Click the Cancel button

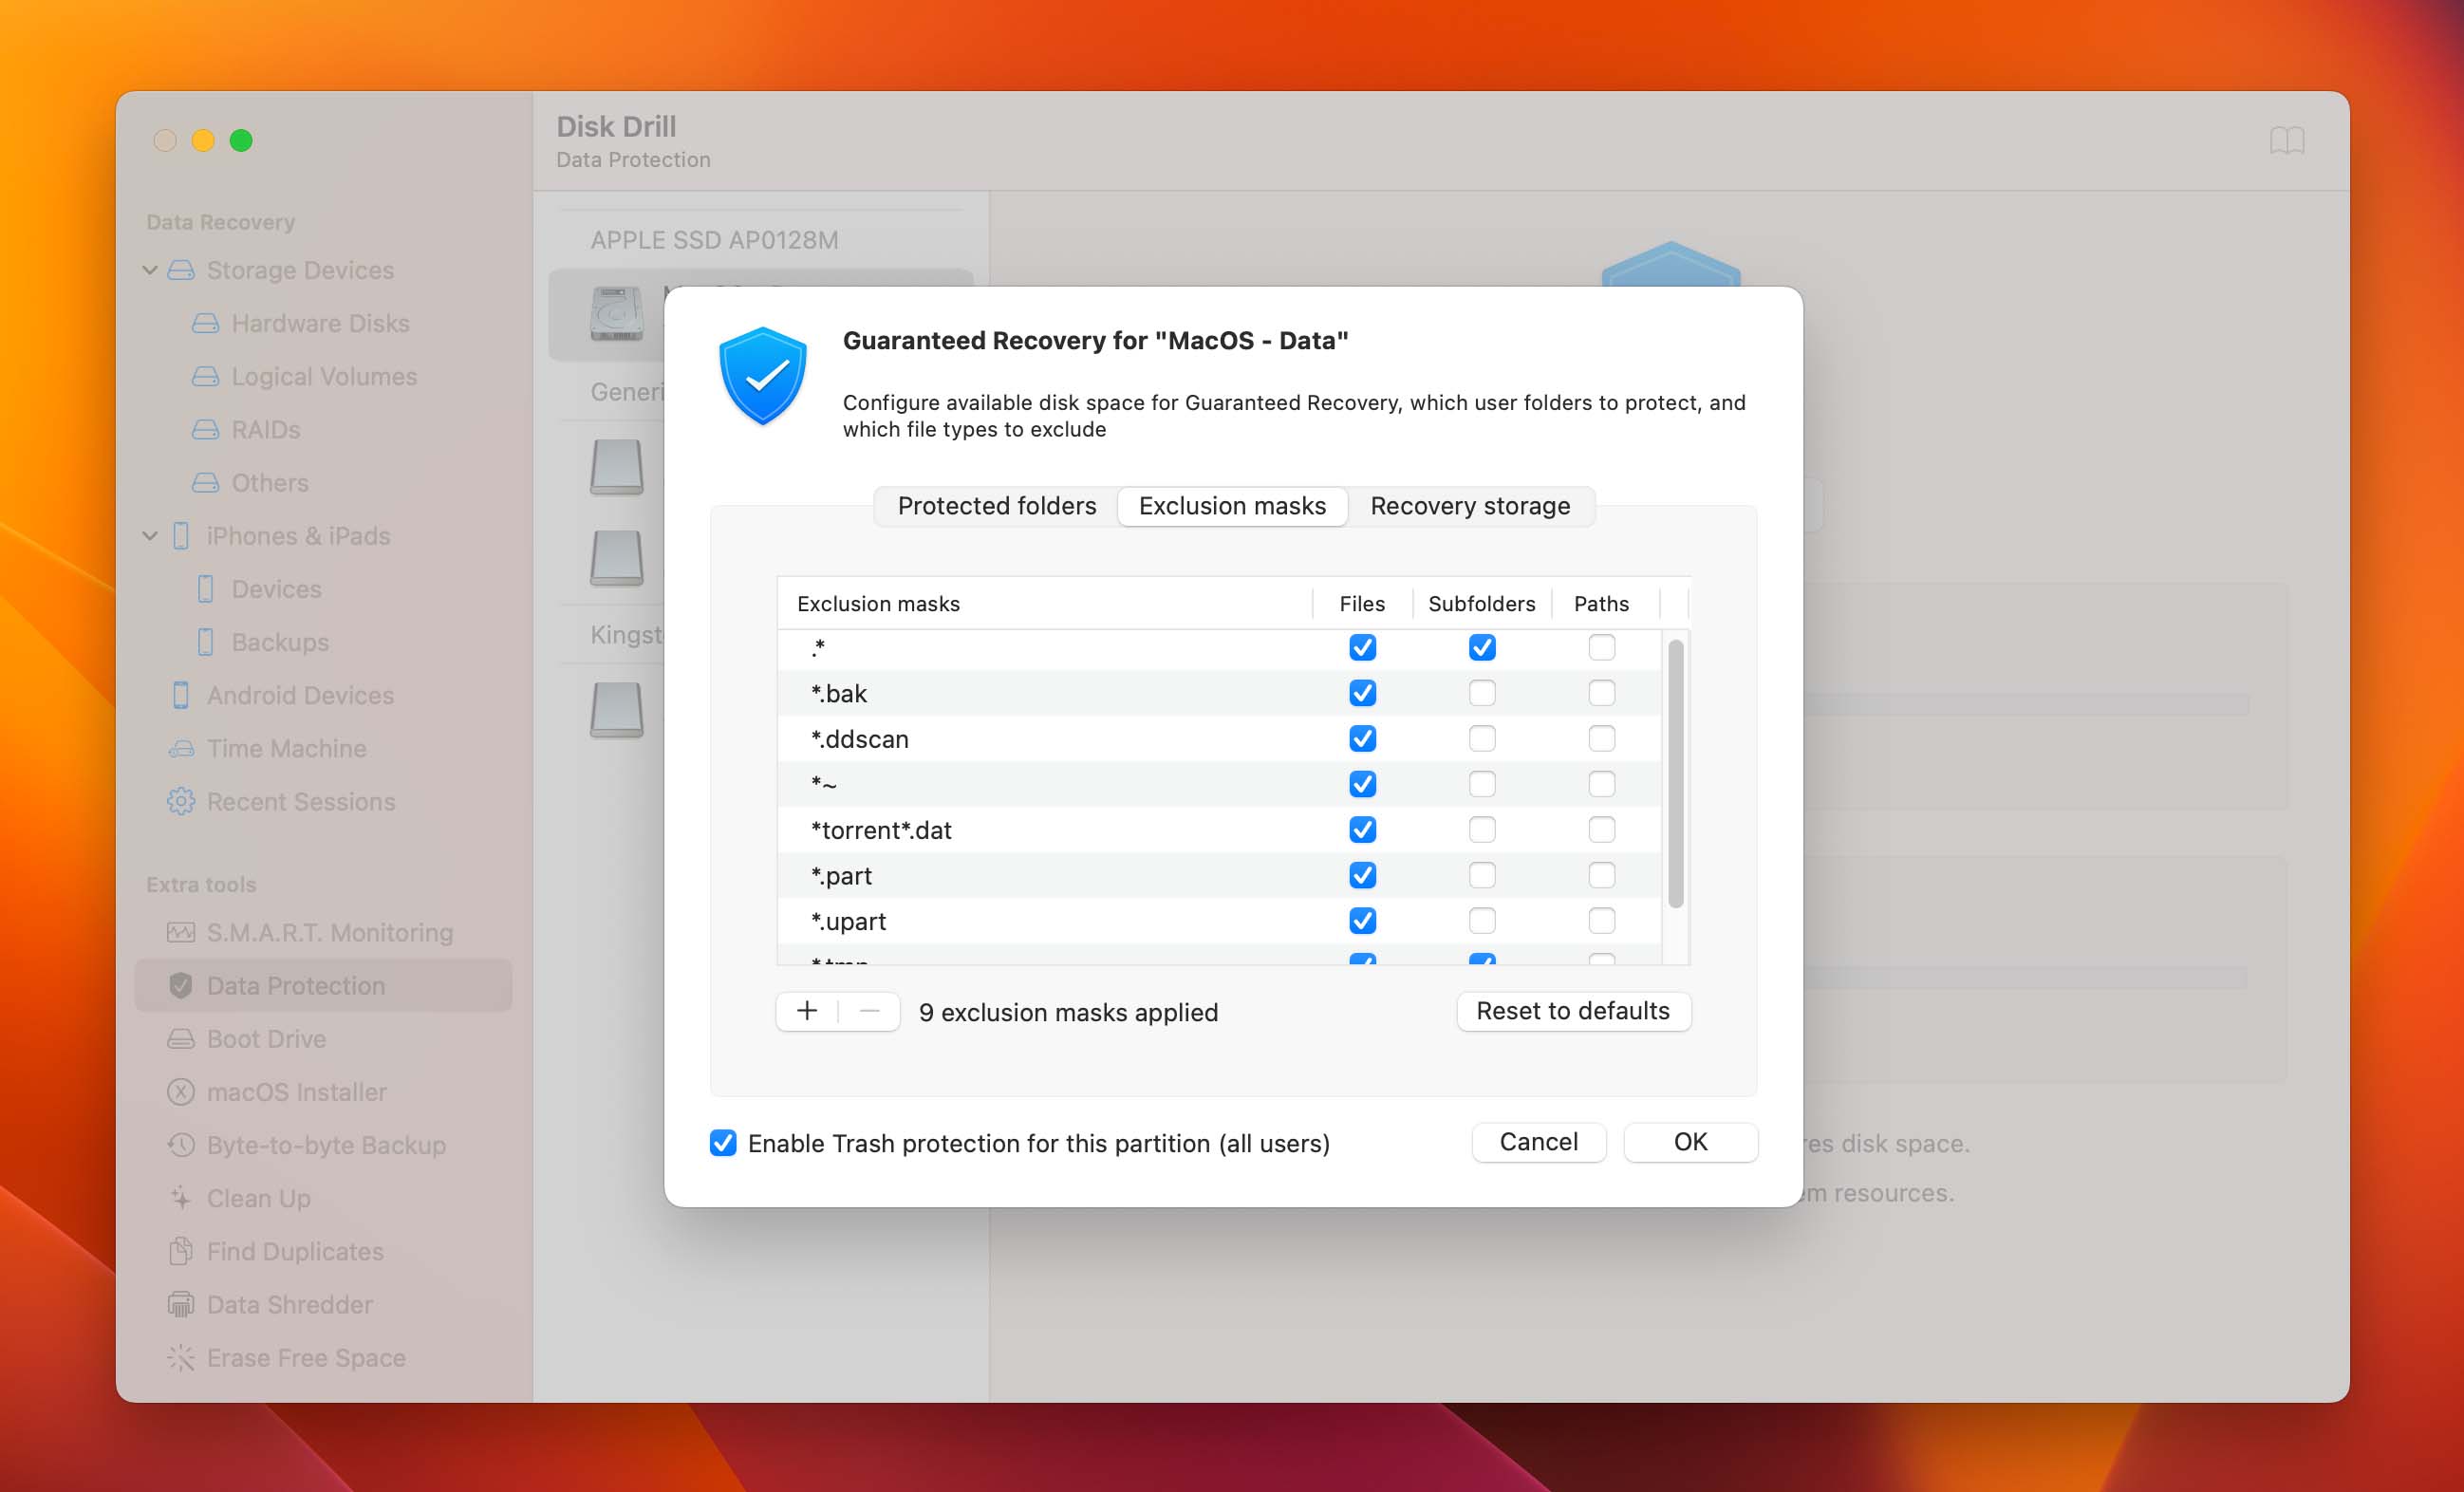tap(1537, 1142)
